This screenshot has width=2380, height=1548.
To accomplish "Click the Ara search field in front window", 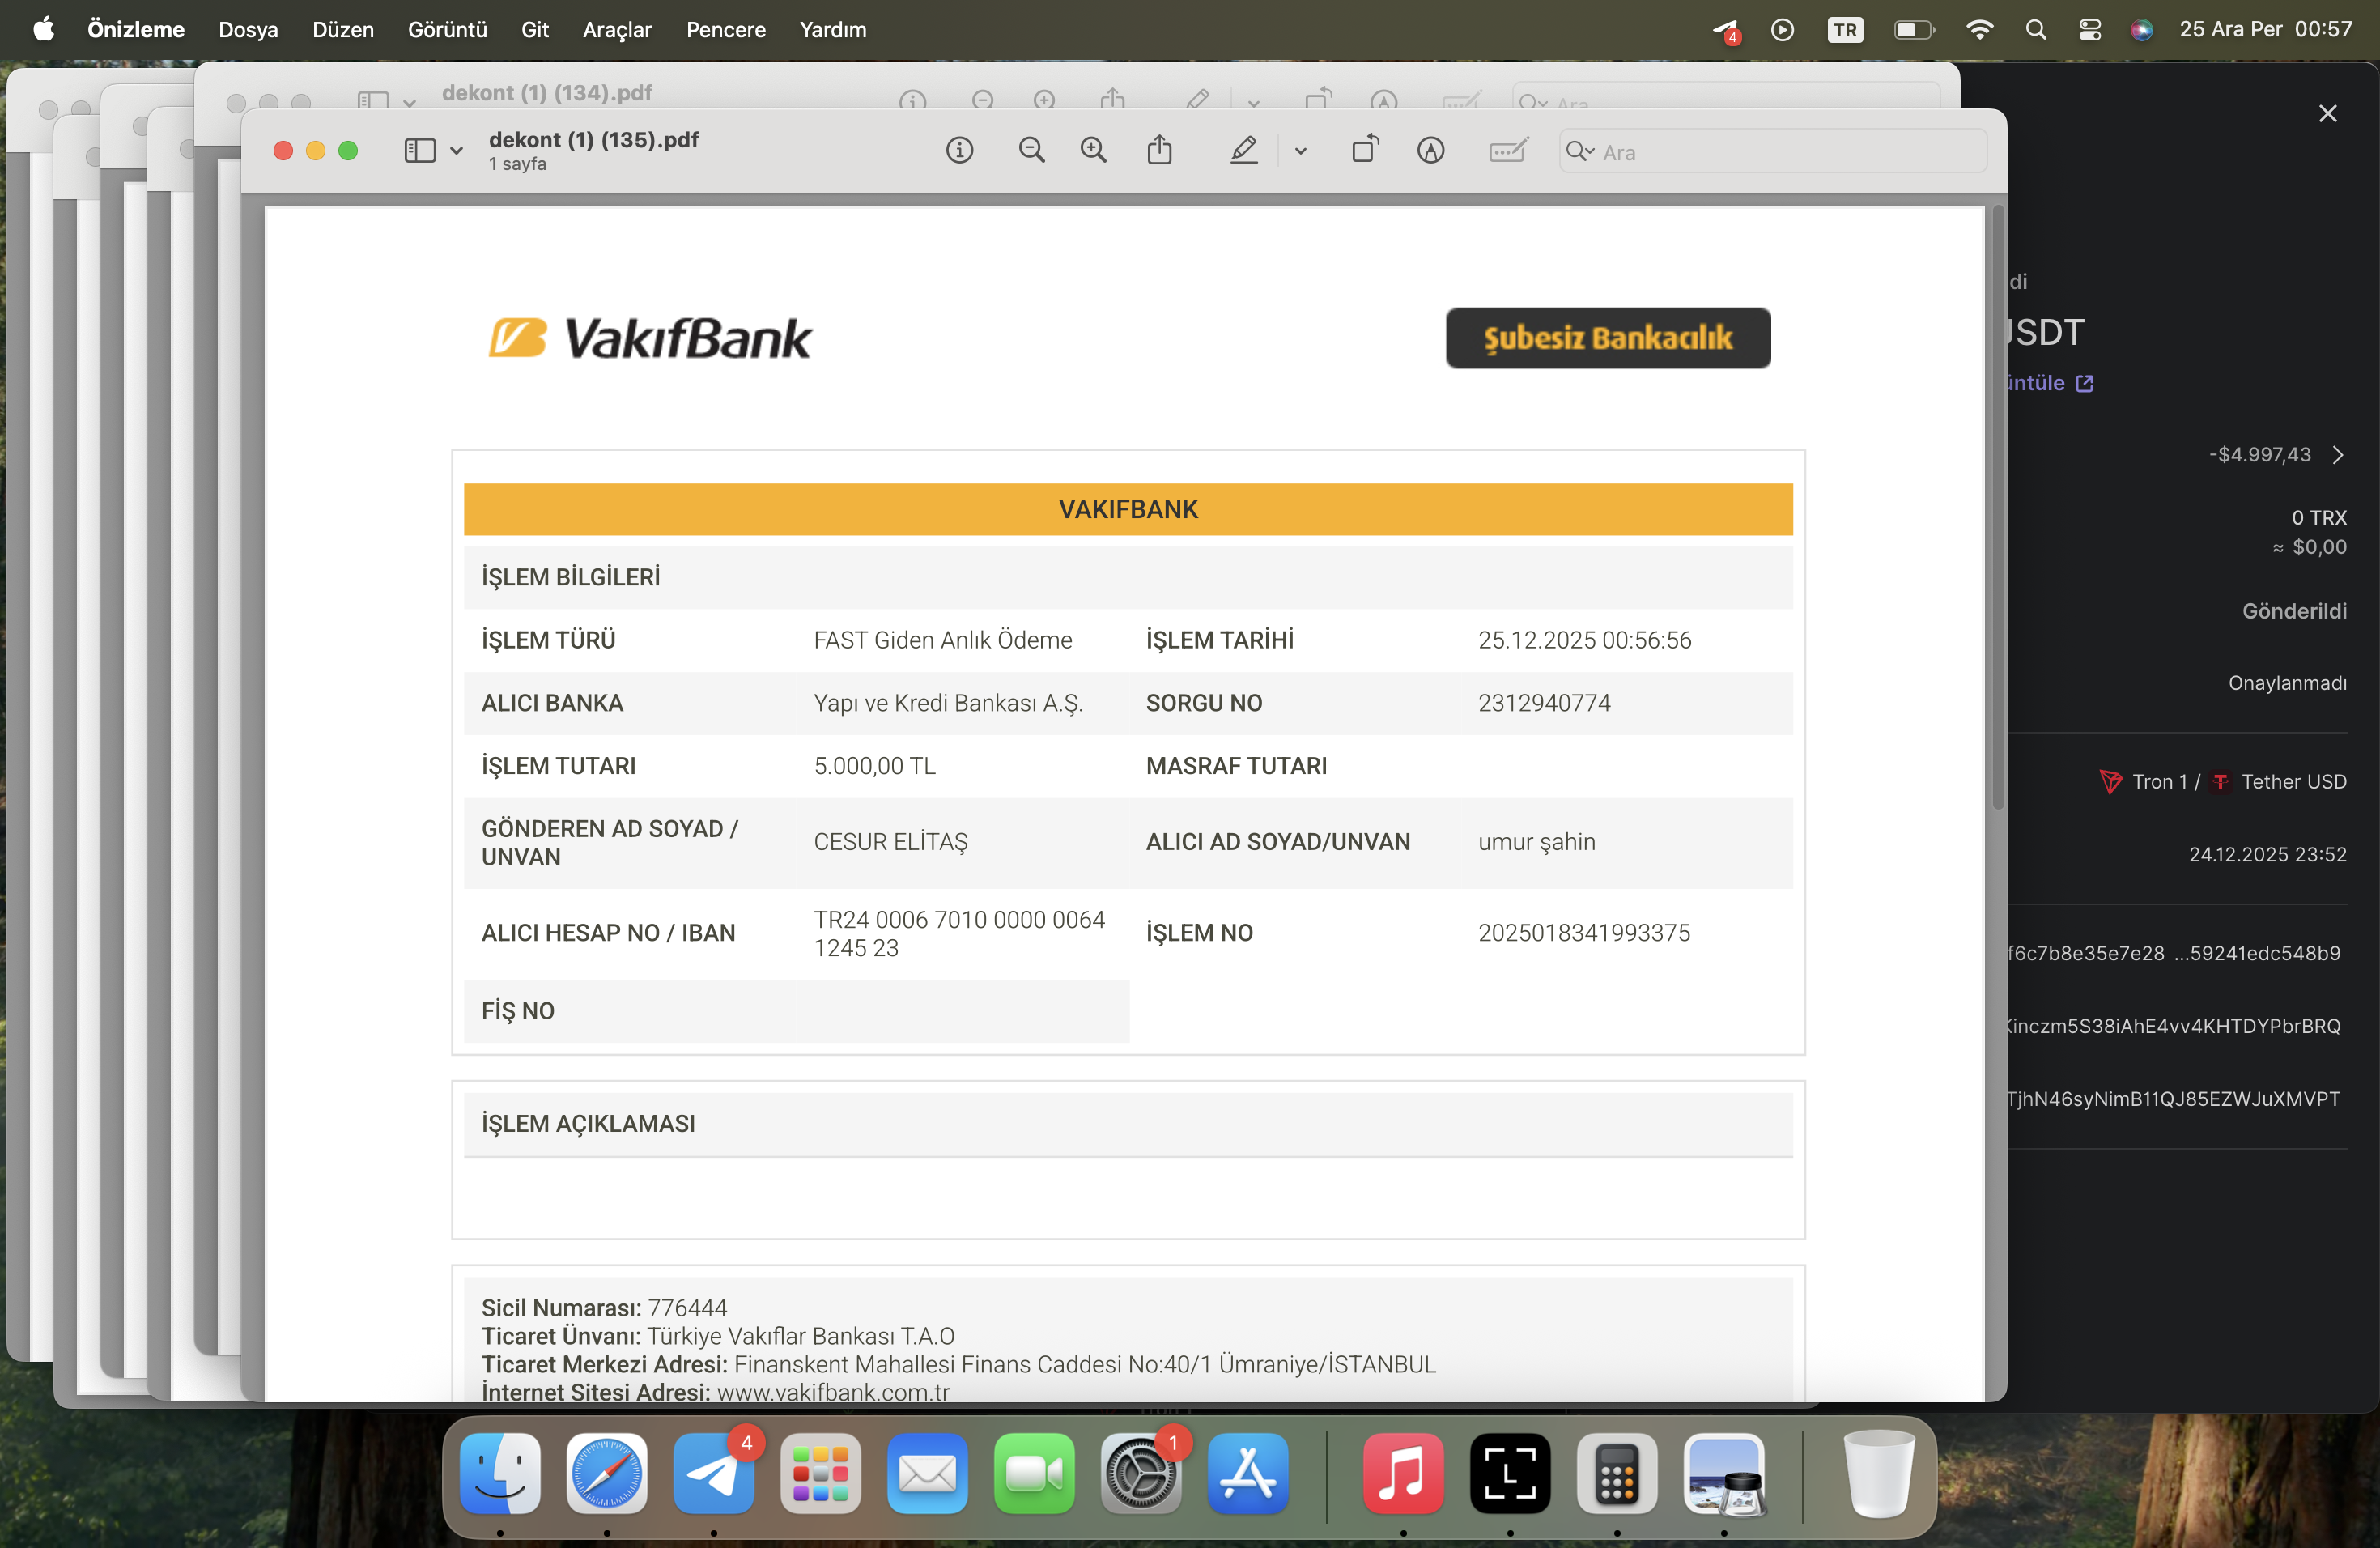I will pyautogui.click(x=1772, y=152).
